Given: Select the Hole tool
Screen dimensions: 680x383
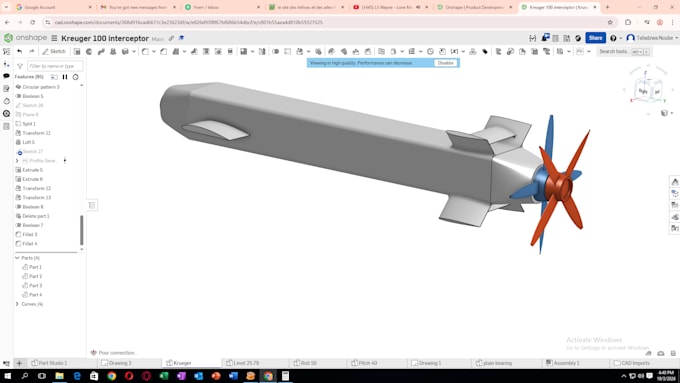Looking at the screenshot, I should tap(218, 51).
